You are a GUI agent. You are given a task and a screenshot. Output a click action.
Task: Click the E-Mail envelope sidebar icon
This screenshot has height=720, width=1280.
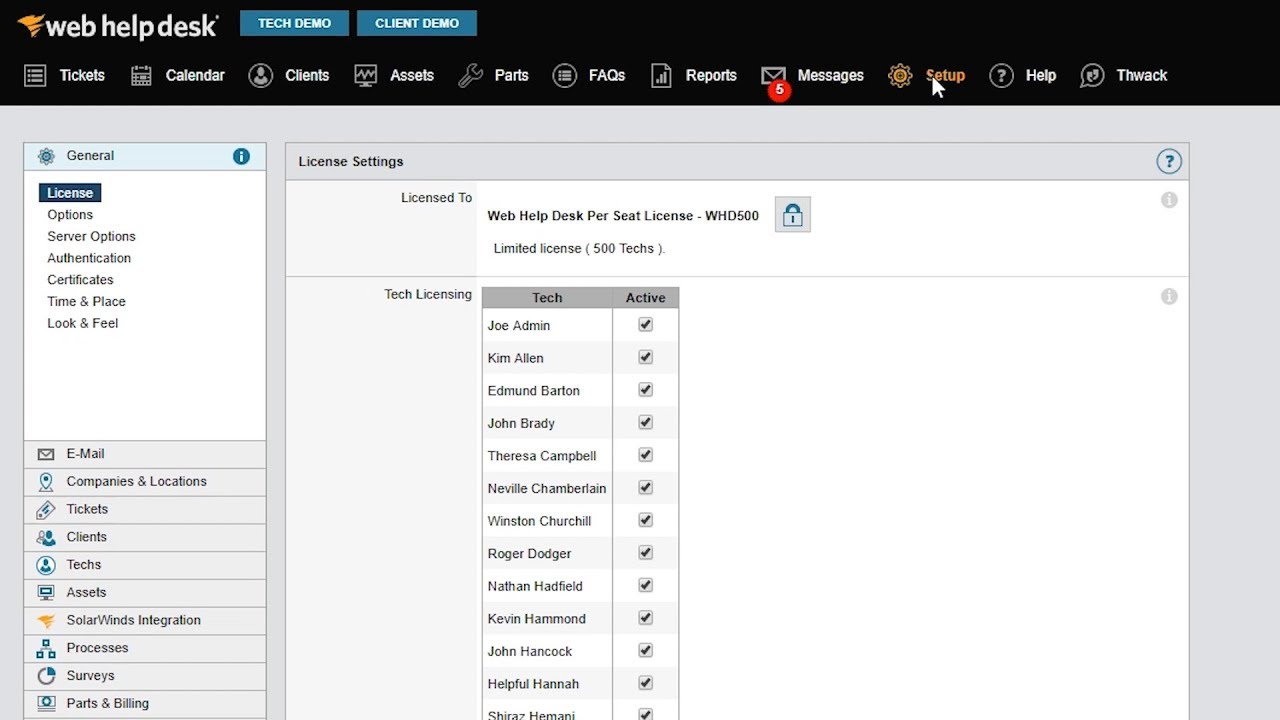tap(46, 454)
